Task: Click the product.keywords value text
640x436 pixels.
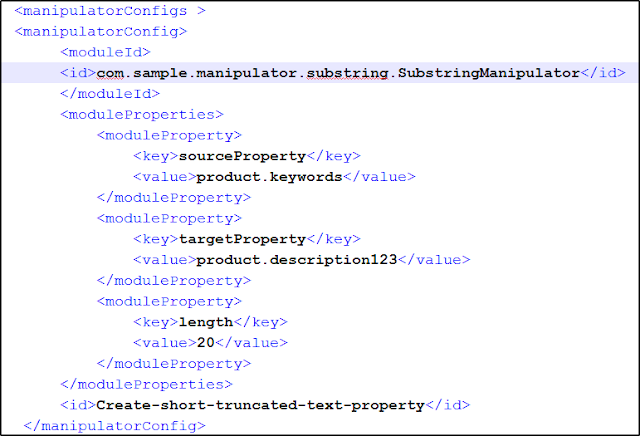Action: pyautogui.click(x=269, y=177)
